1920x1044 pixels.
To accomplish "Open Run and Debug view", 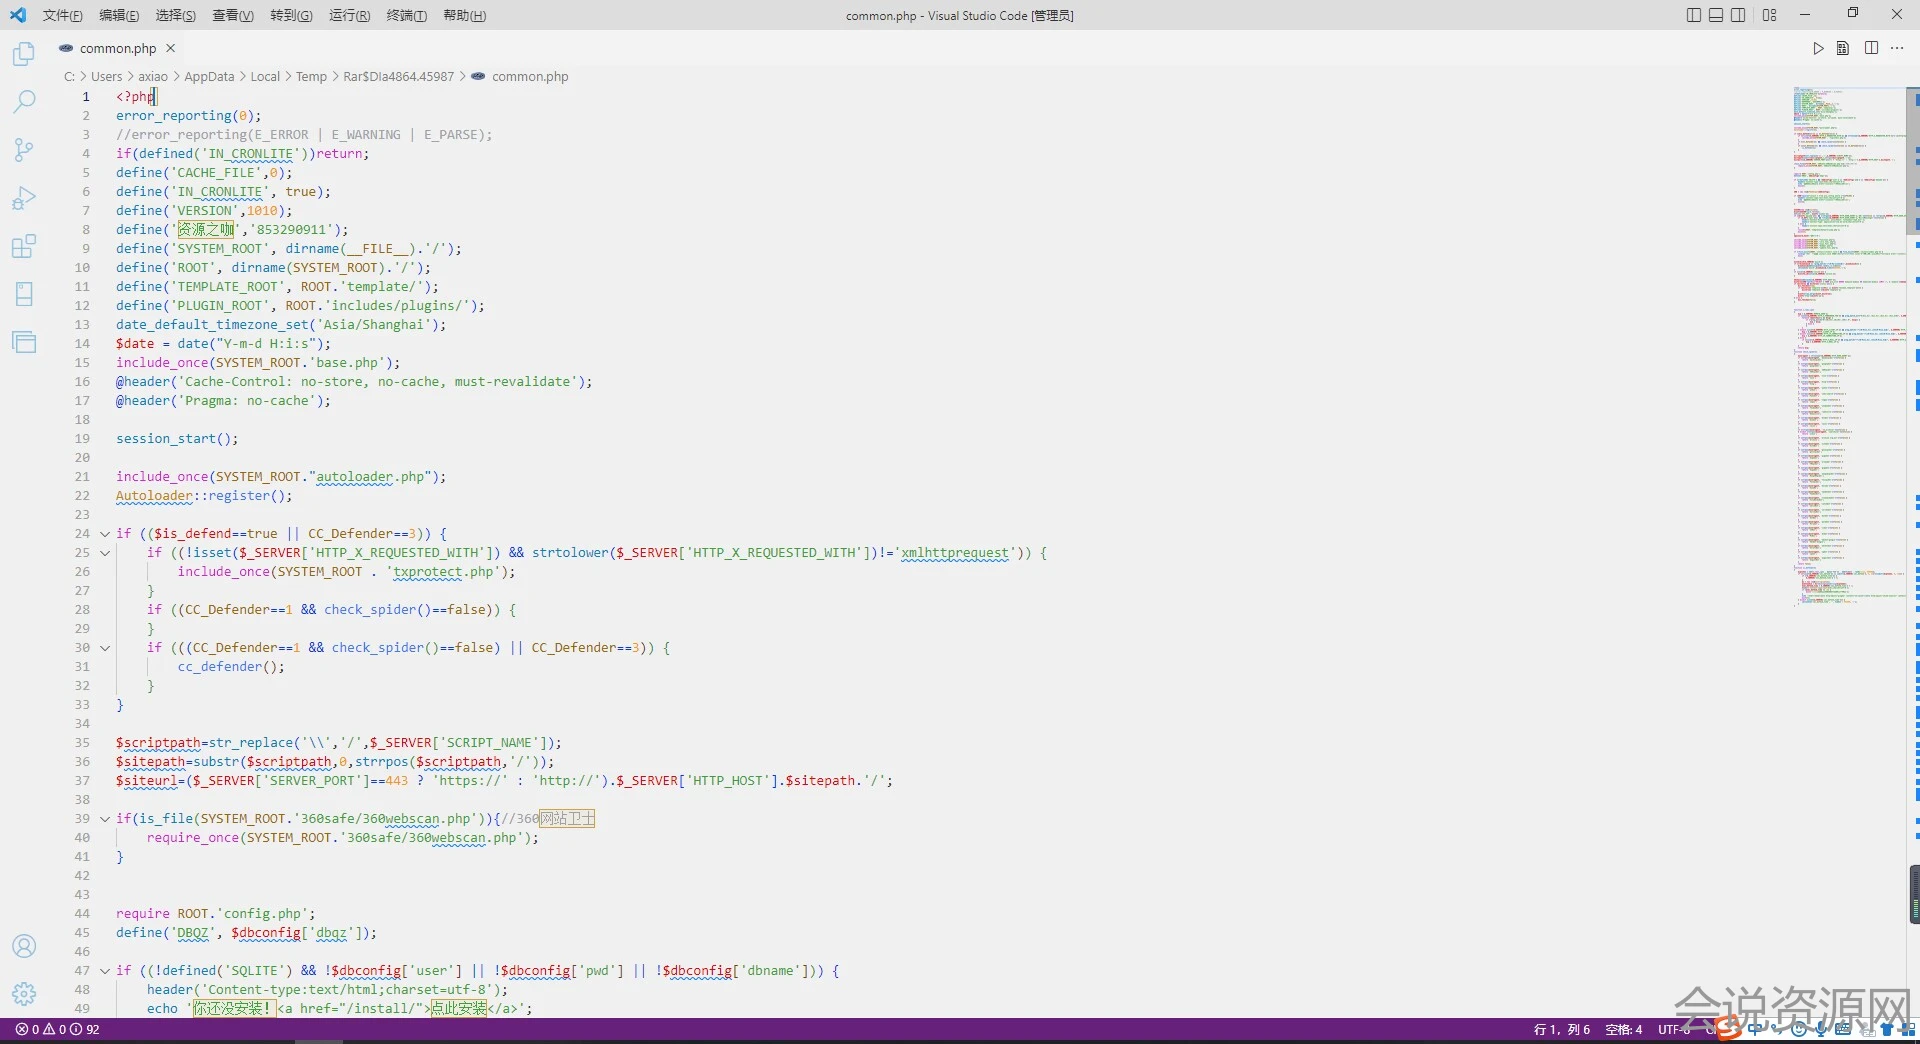I will (24, 198).
